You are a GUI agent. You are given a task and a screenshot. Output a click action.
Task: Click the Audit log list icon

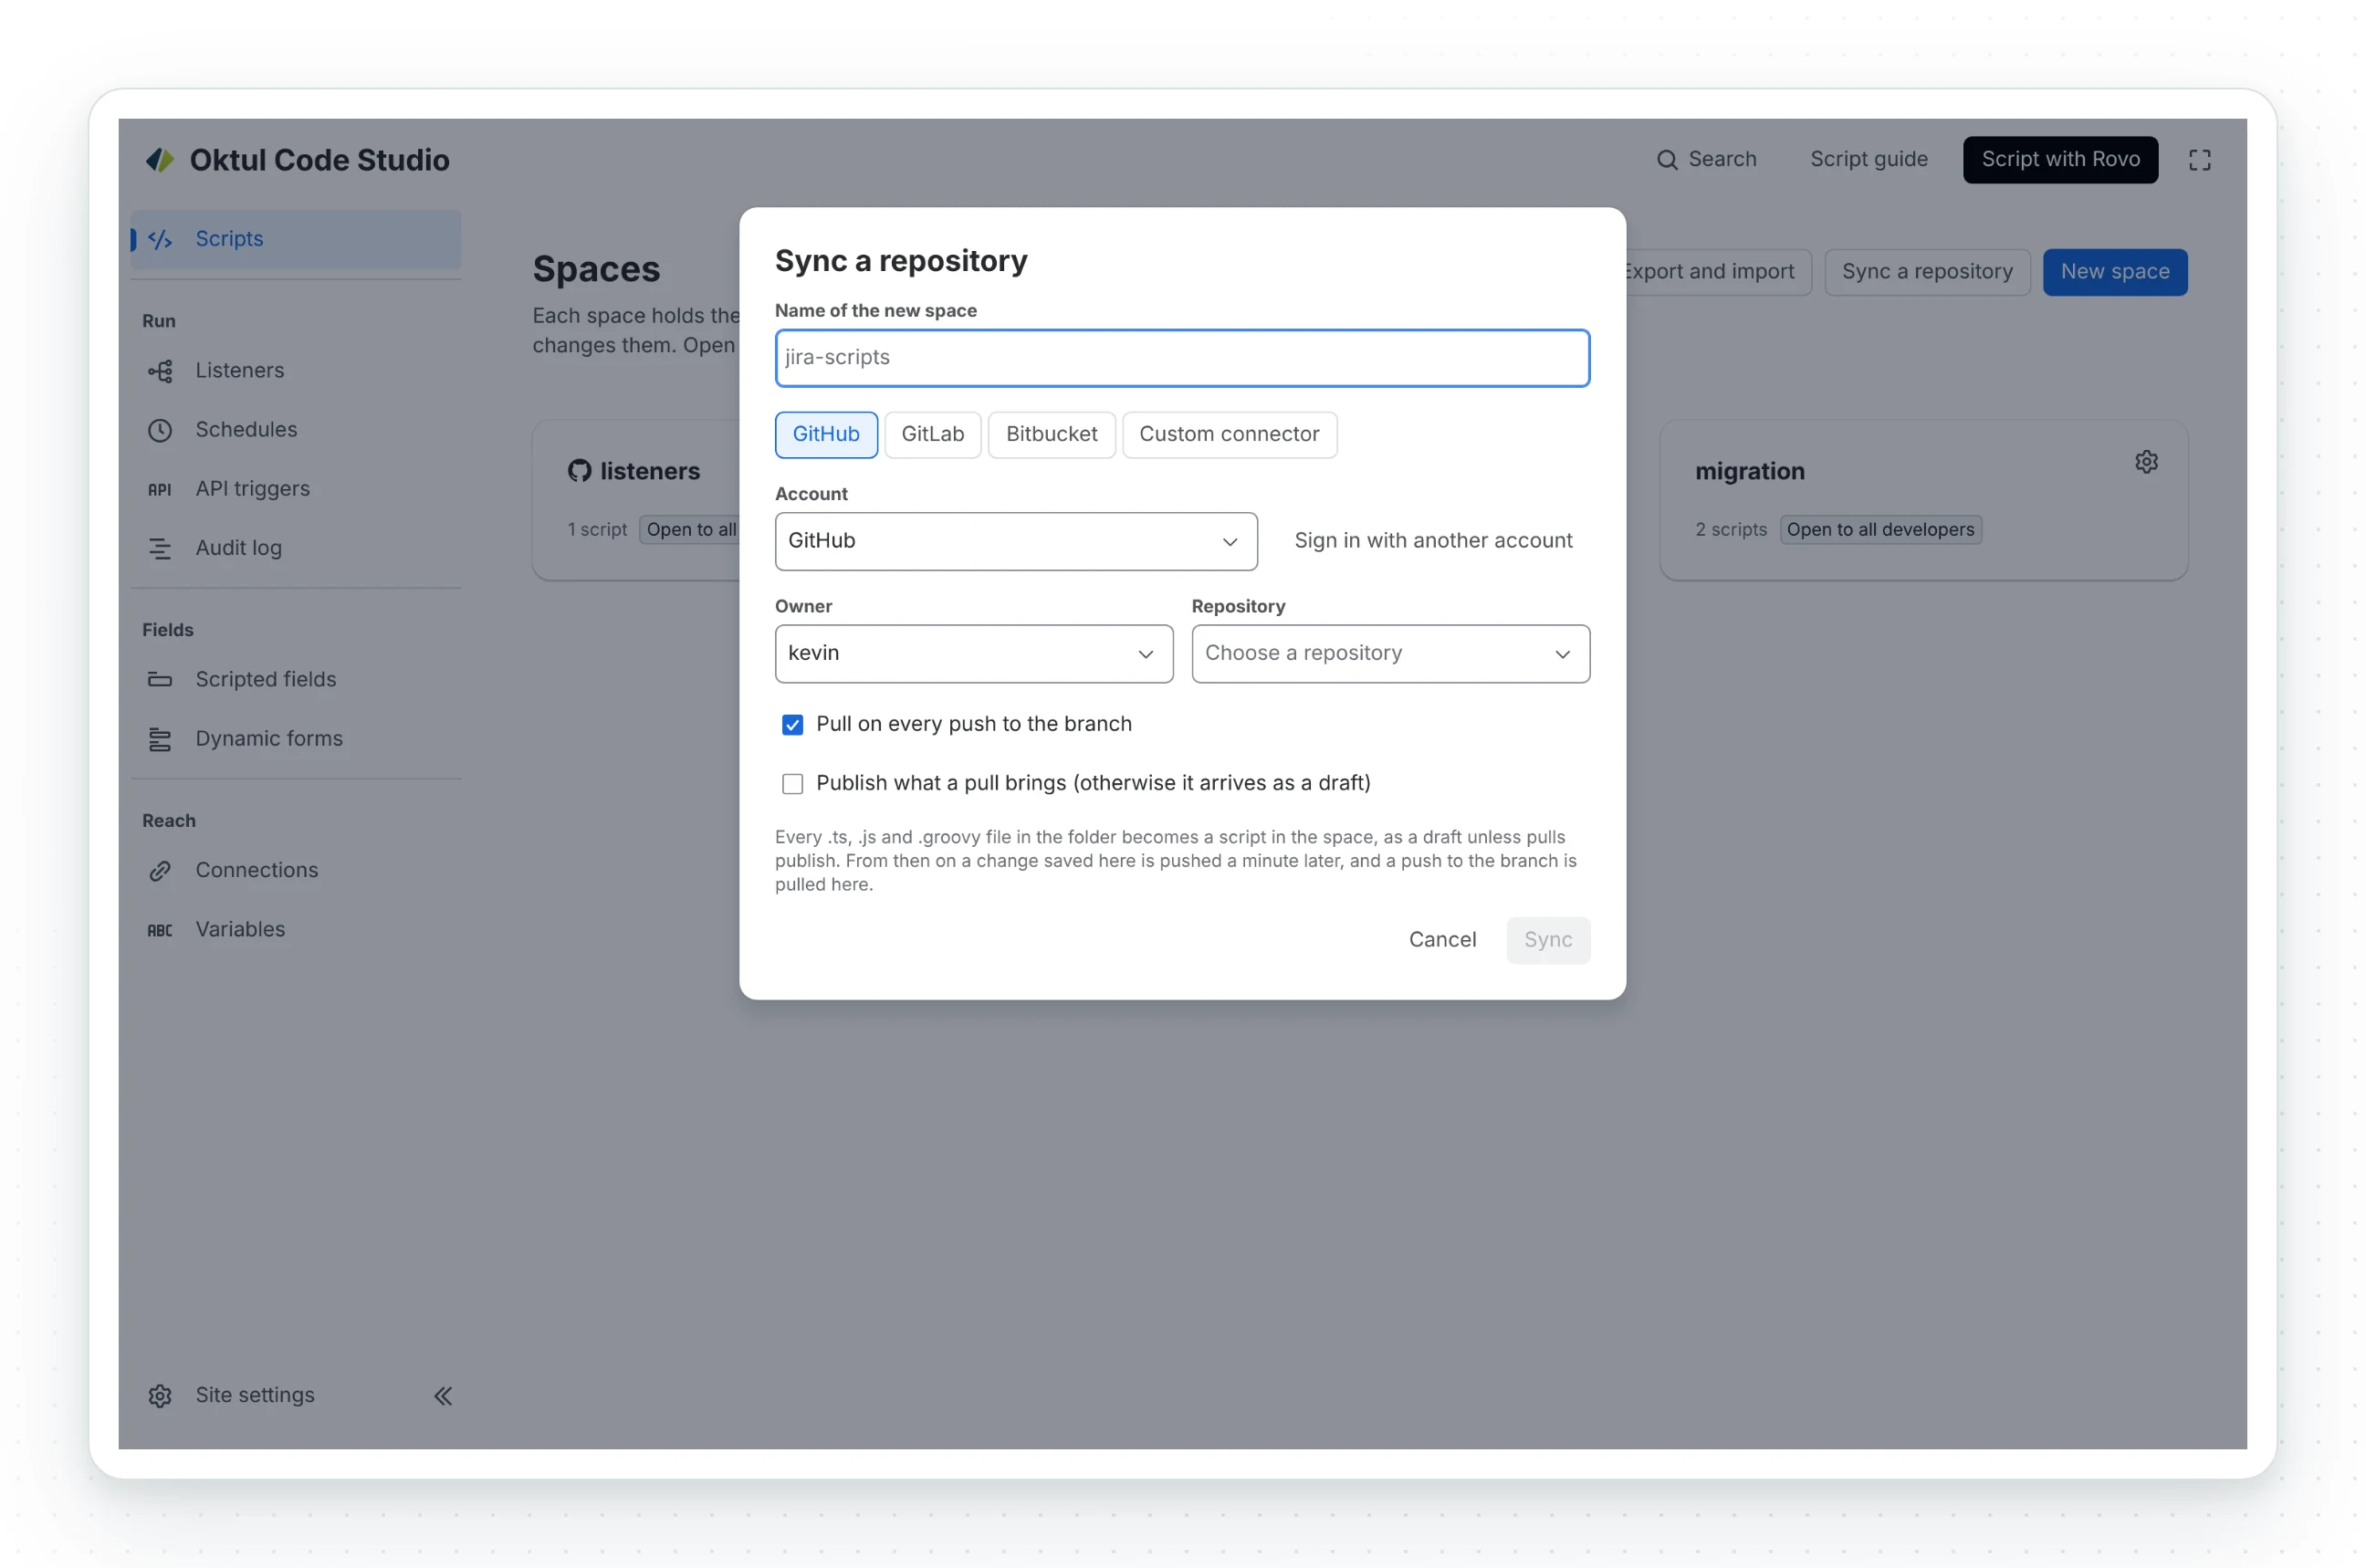[x=160, y=548]
